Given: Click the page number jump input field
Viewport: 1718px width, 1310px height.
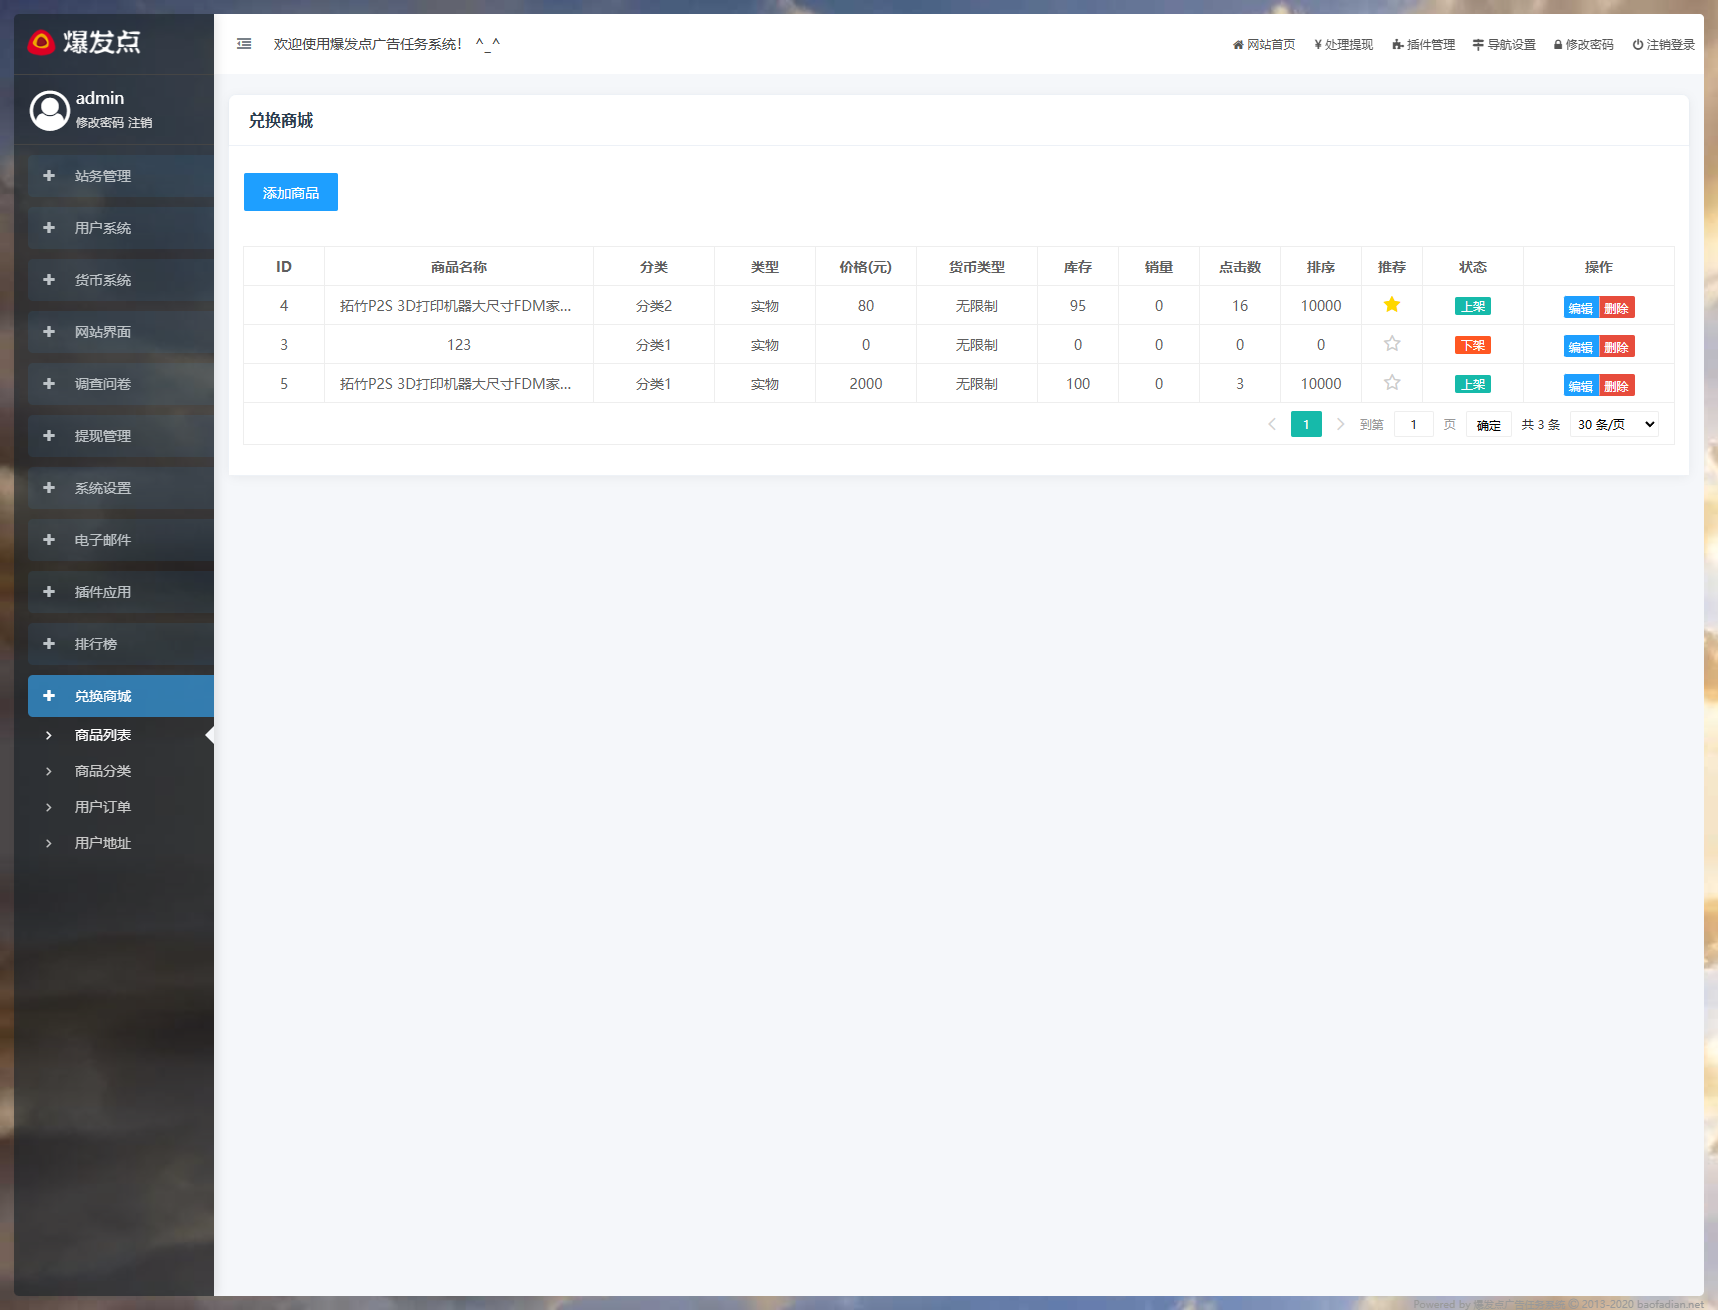Looking at the screenshot, I should tap(1413, 425).
